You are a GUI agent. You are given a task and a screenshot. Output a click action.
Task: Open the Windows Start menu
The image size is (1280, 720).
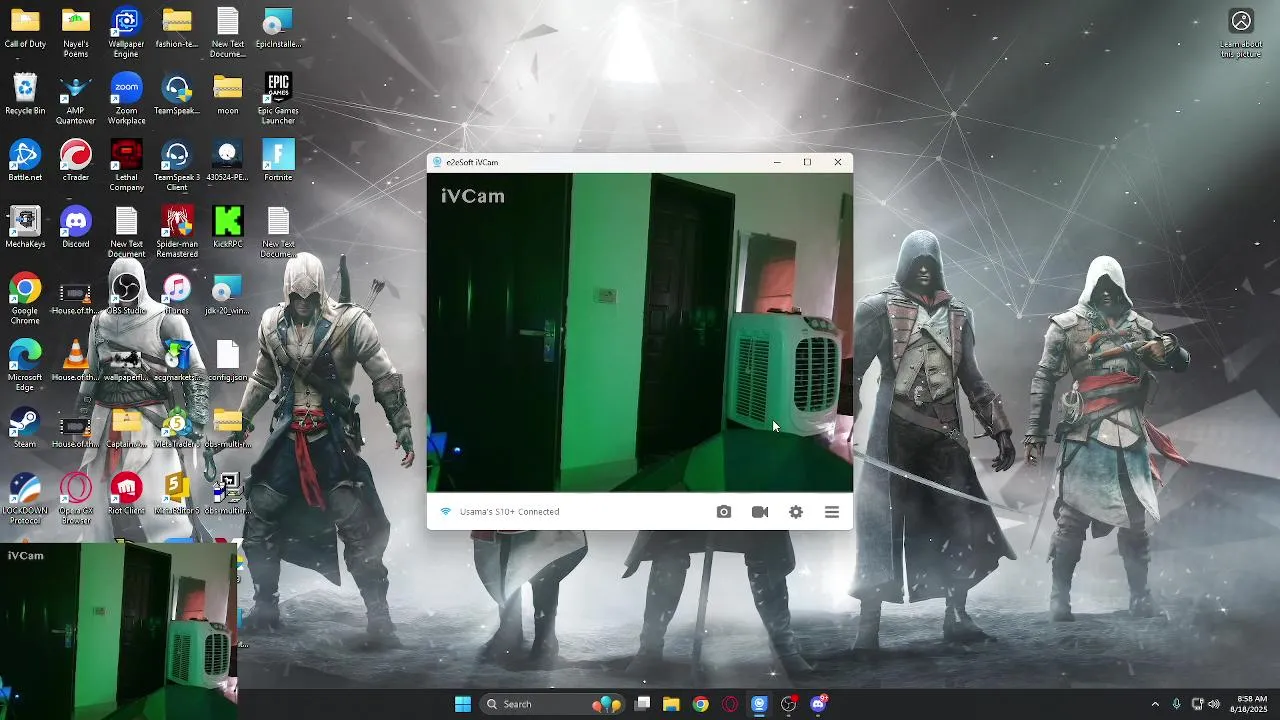coord(463,704)
